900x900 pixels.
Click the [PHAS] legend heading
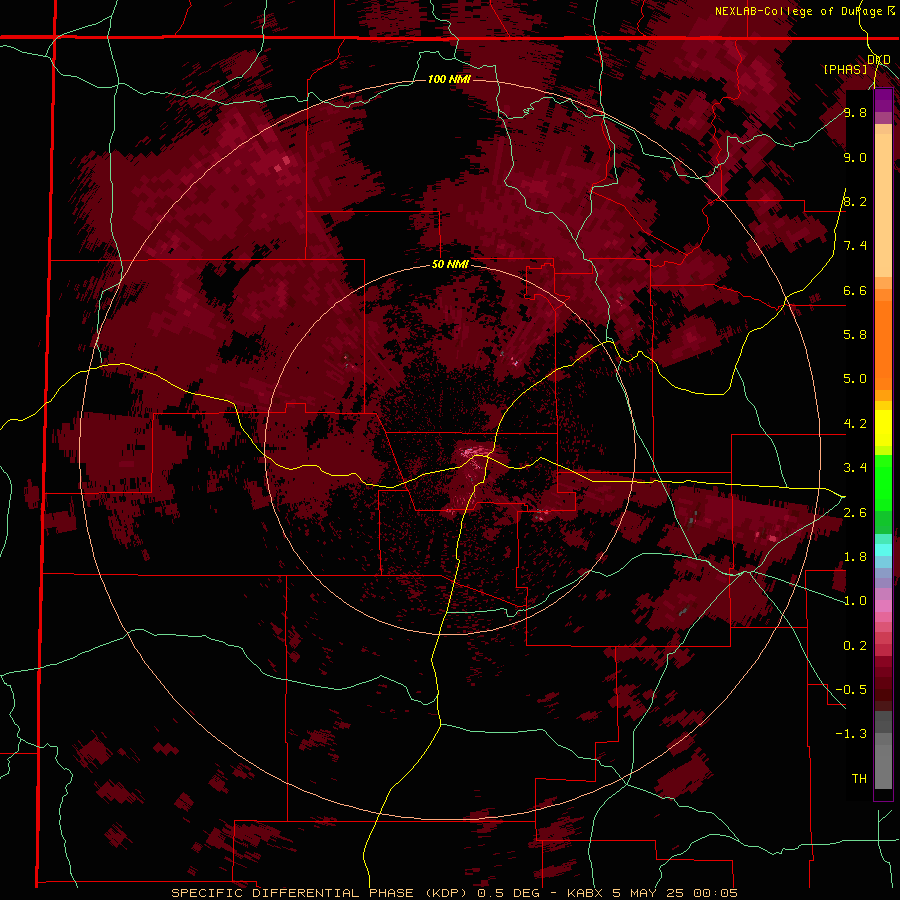click(x=845, y=69)
